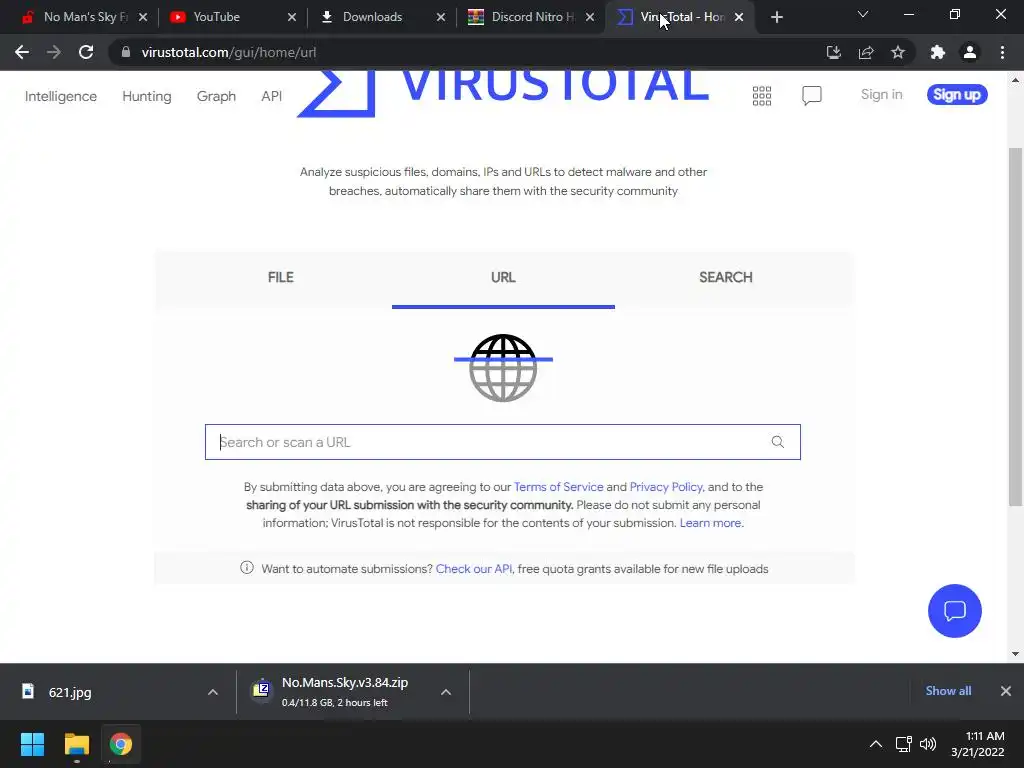Select the SEARCH tab

(726, 278)
